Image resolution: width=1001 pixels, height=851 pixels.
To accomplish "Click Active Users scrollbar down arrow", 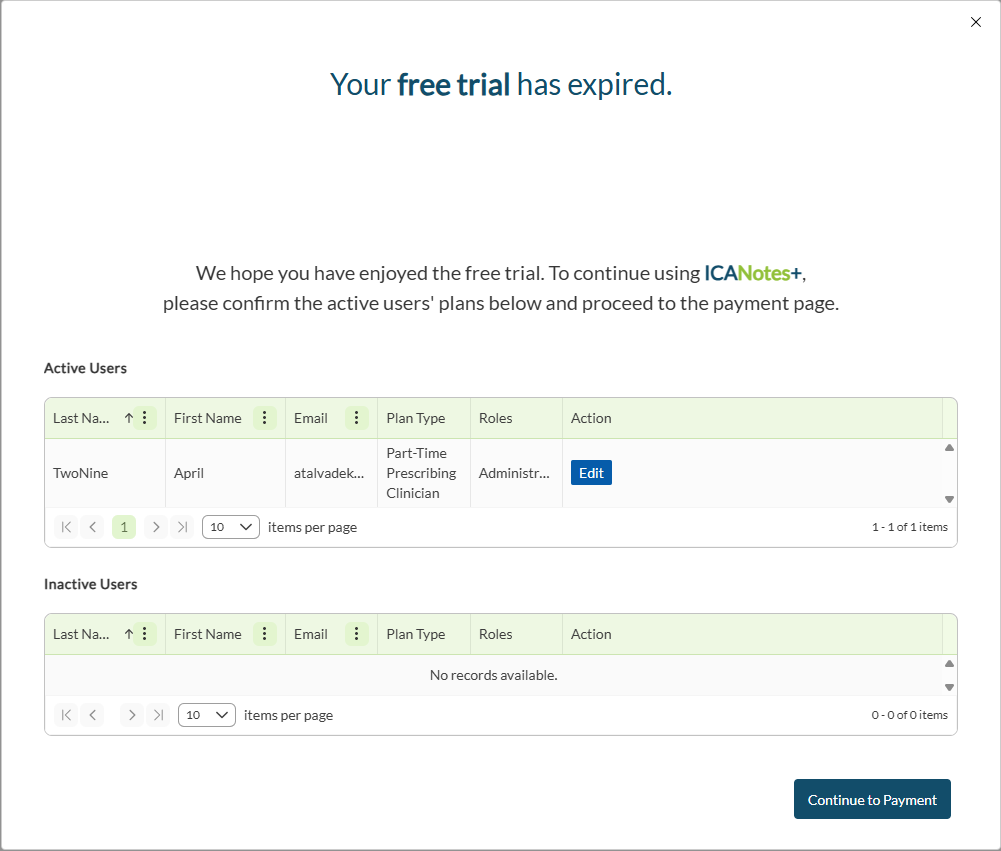I will 949,499.
